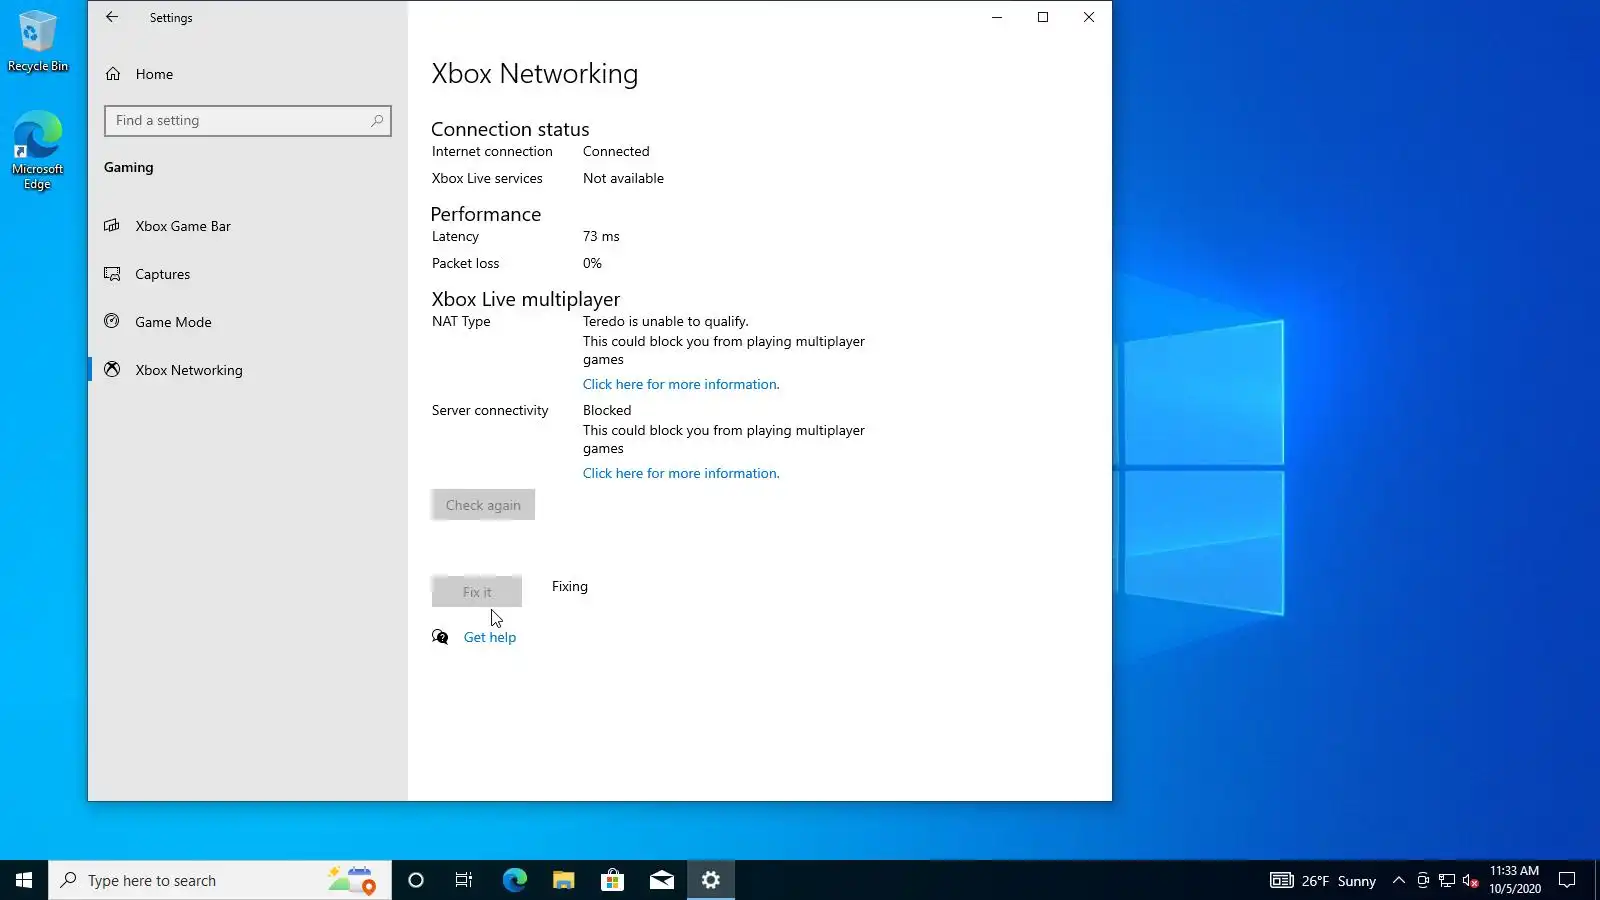Click the Teredo is unable to qualify text

coord(666,321)
